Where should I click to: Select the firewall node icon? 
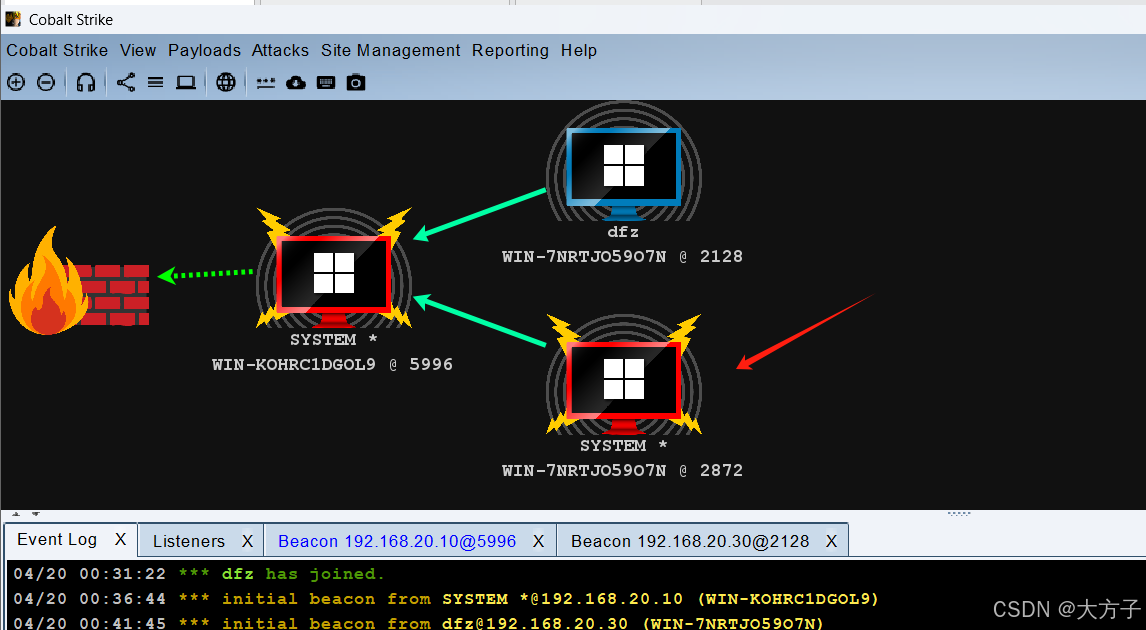point(79,281)
